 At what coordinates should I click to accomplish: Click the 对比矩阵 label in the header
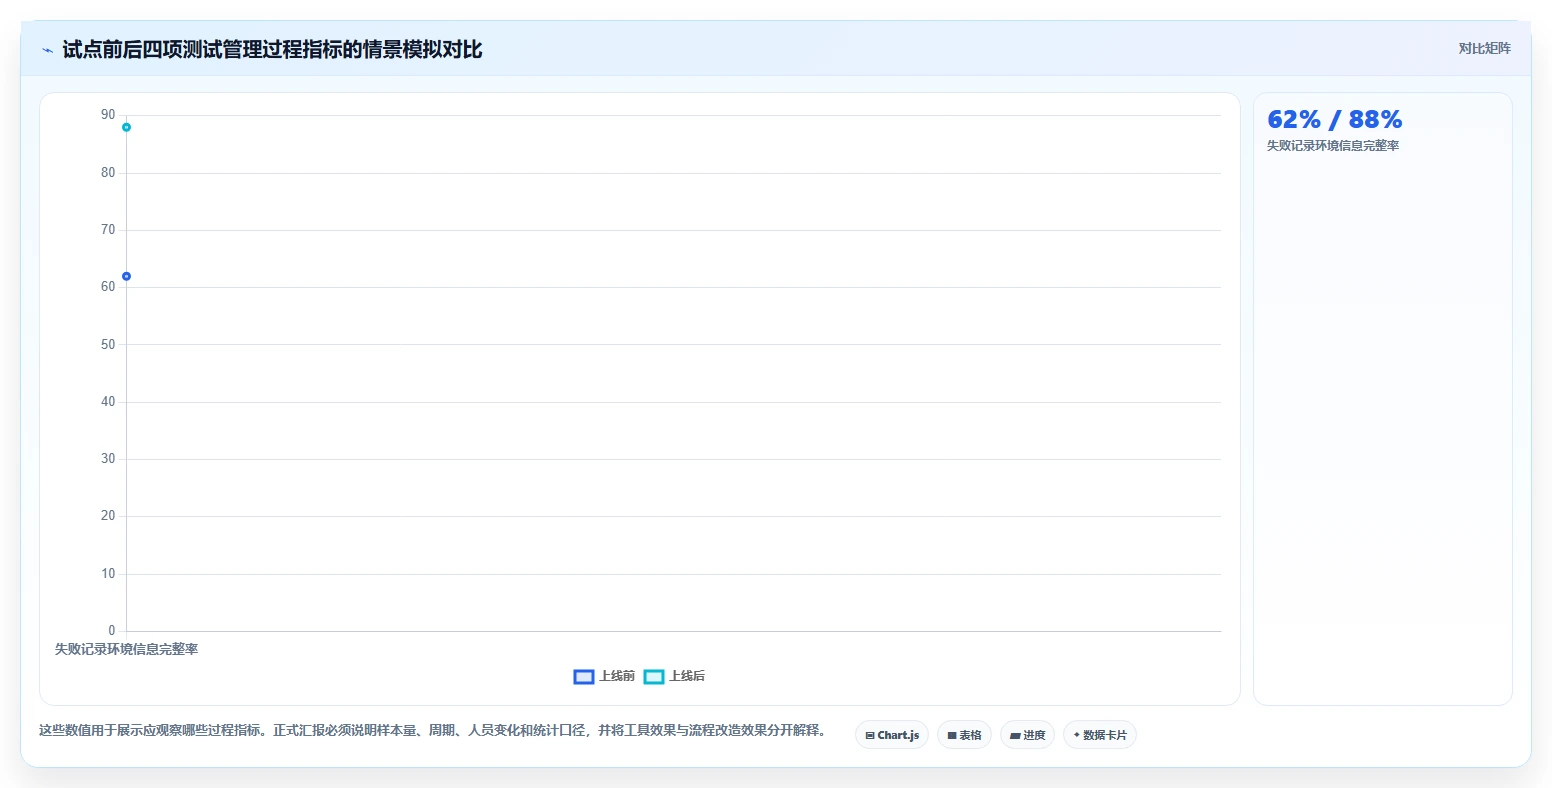coord(1484,48)
